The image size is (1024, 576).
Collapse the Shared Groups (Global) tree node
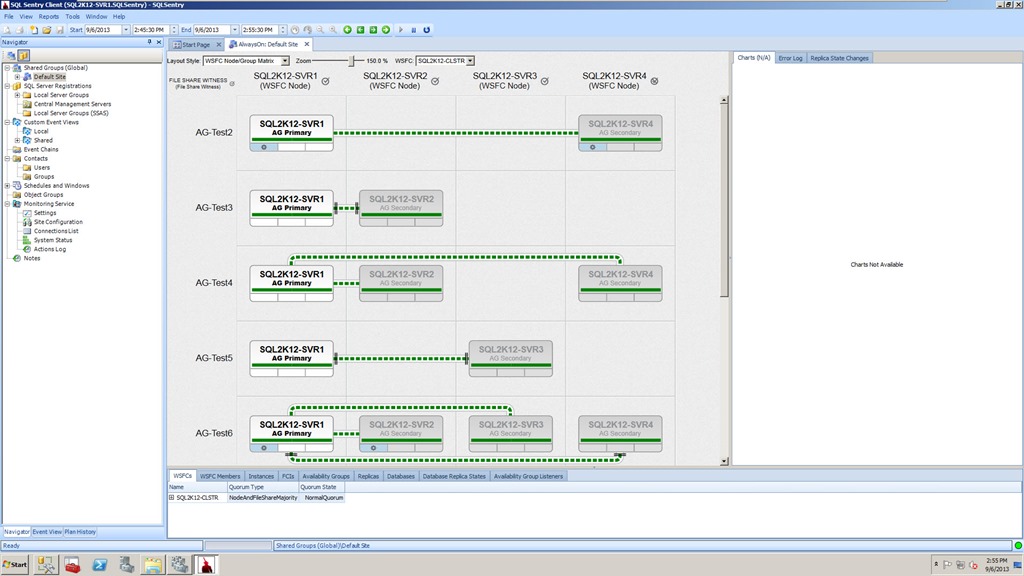click(x=8, y=68)
